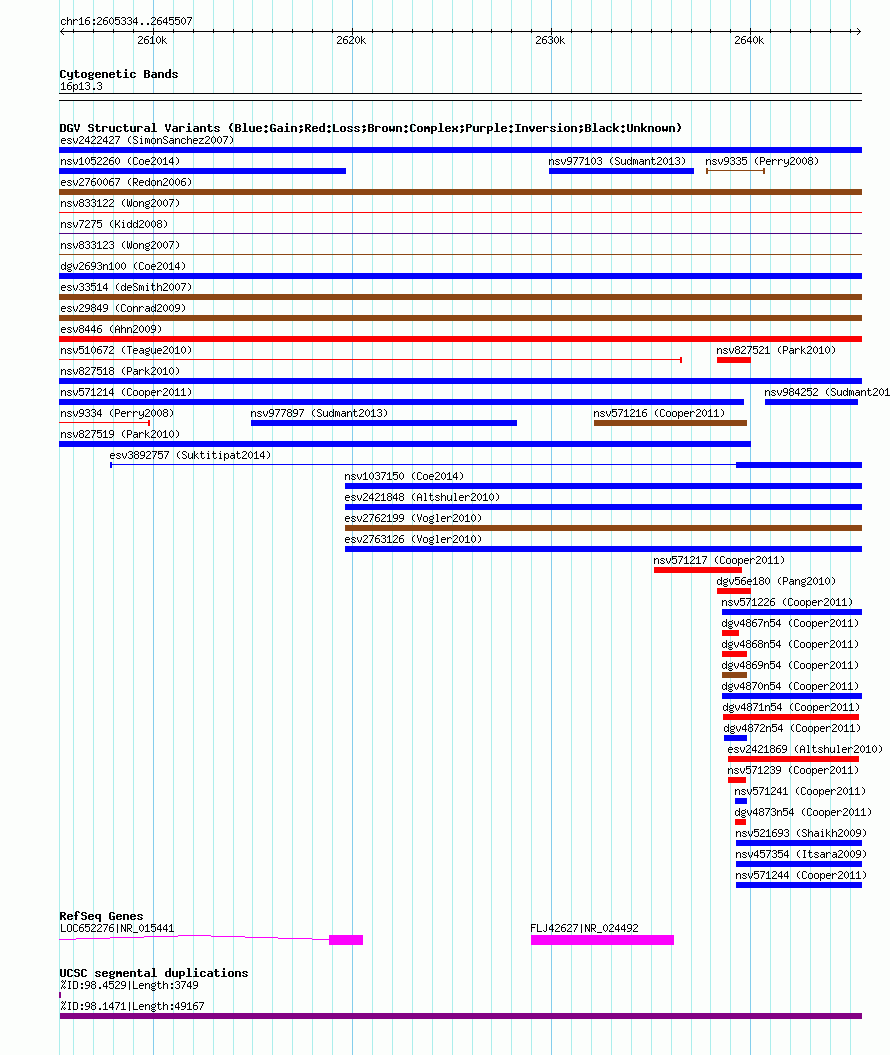The image size is (890, 1055).
Task: Select dgv2693n100 (Coe2014) label
Action: (x=122, y=266)
